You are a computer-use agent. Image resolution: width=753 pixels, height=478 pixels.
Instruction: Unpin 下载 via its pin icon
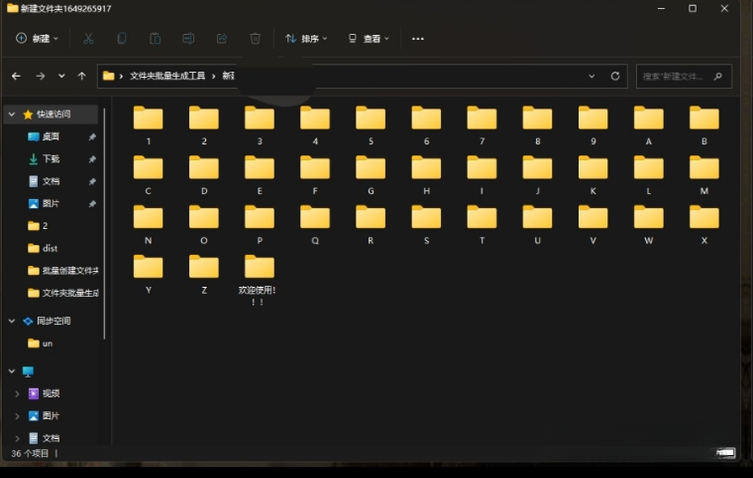coord(92,159)
